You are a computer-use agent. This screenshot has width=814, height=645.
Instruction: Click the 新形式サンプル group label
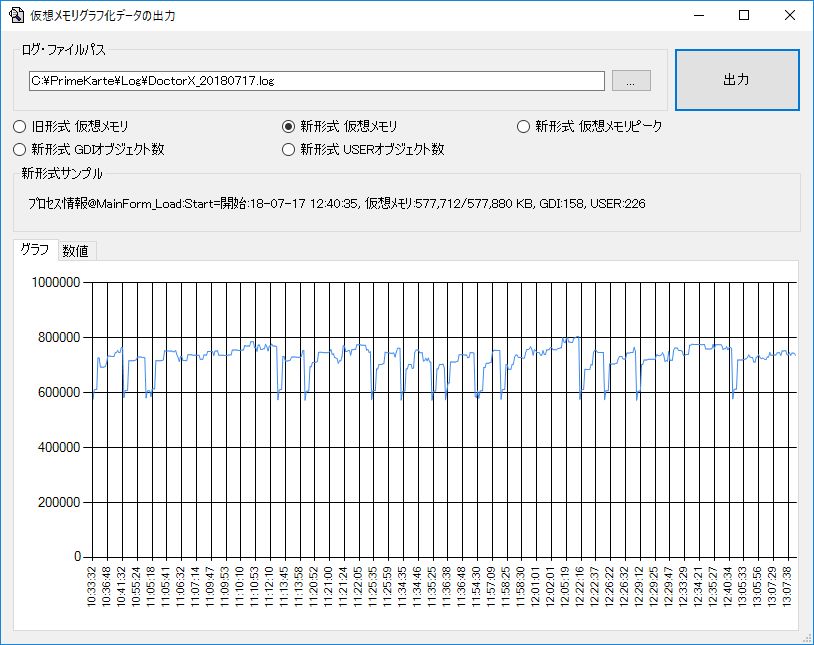[x=62, y=173]
